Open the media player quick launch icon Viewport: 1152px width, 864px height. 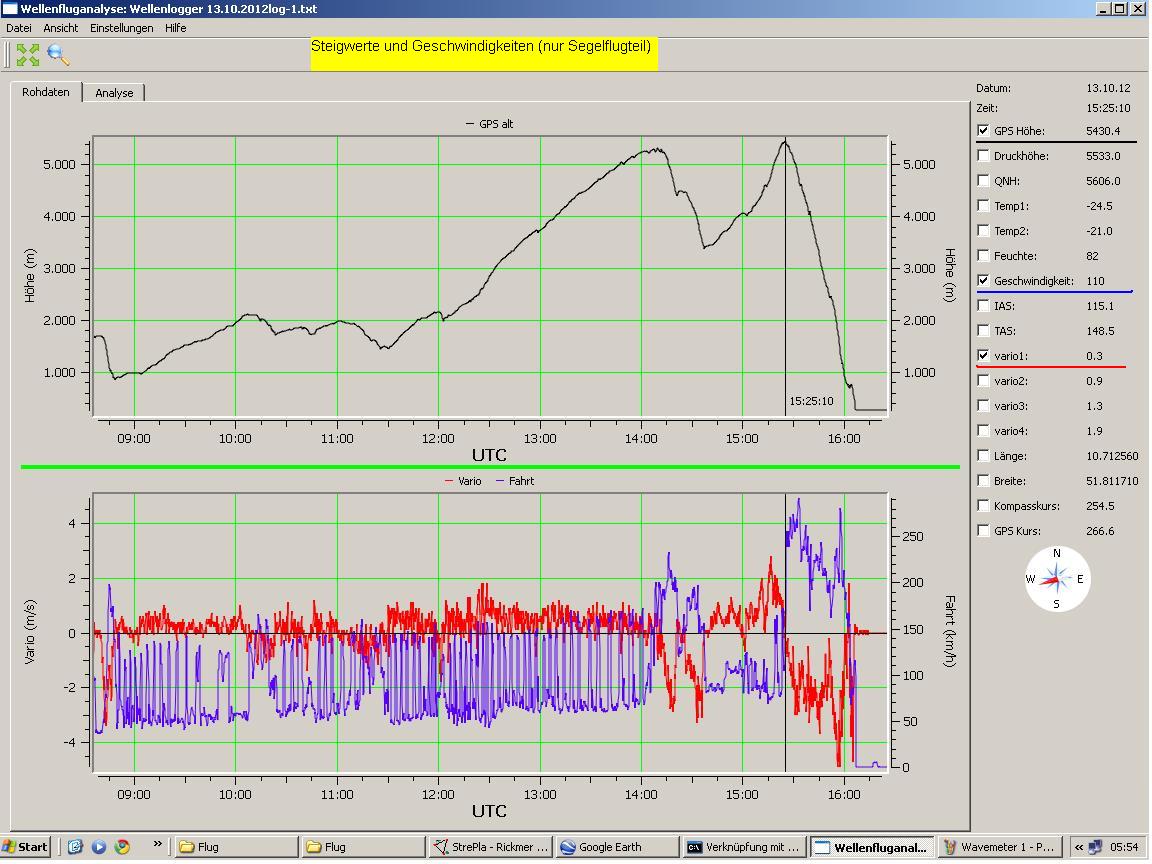pos(98,847)
